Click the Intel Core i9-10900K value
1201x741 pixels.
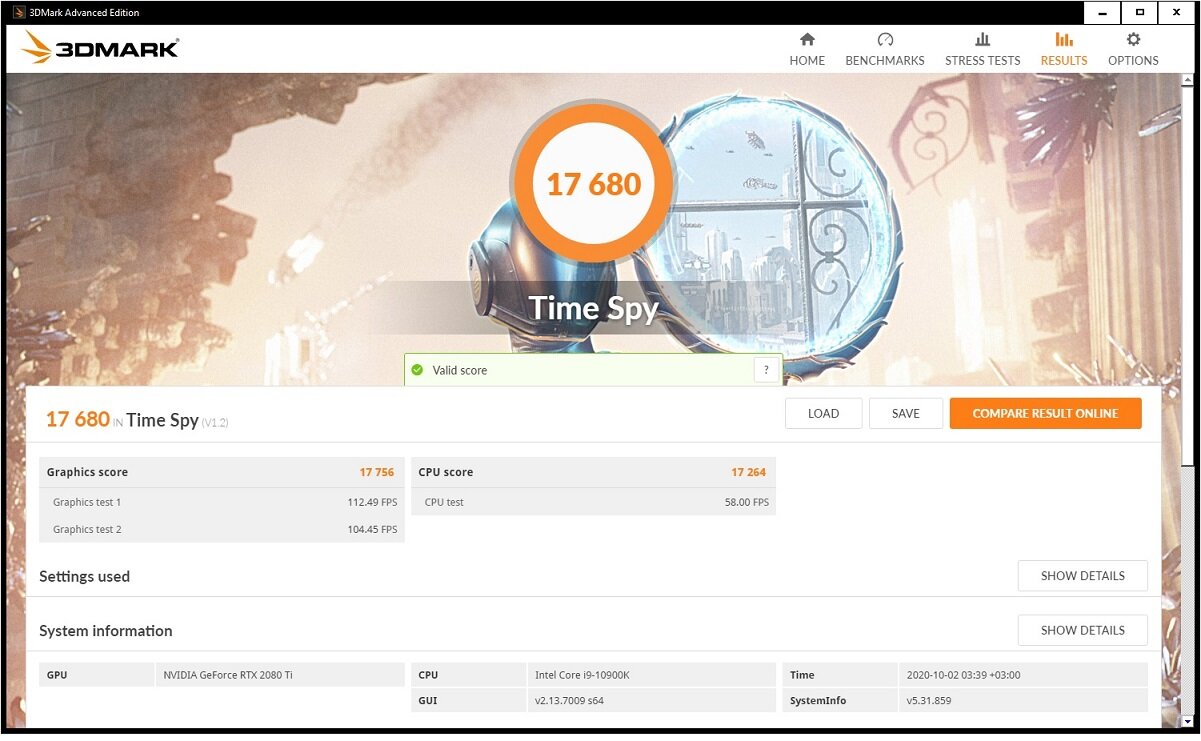584,675
